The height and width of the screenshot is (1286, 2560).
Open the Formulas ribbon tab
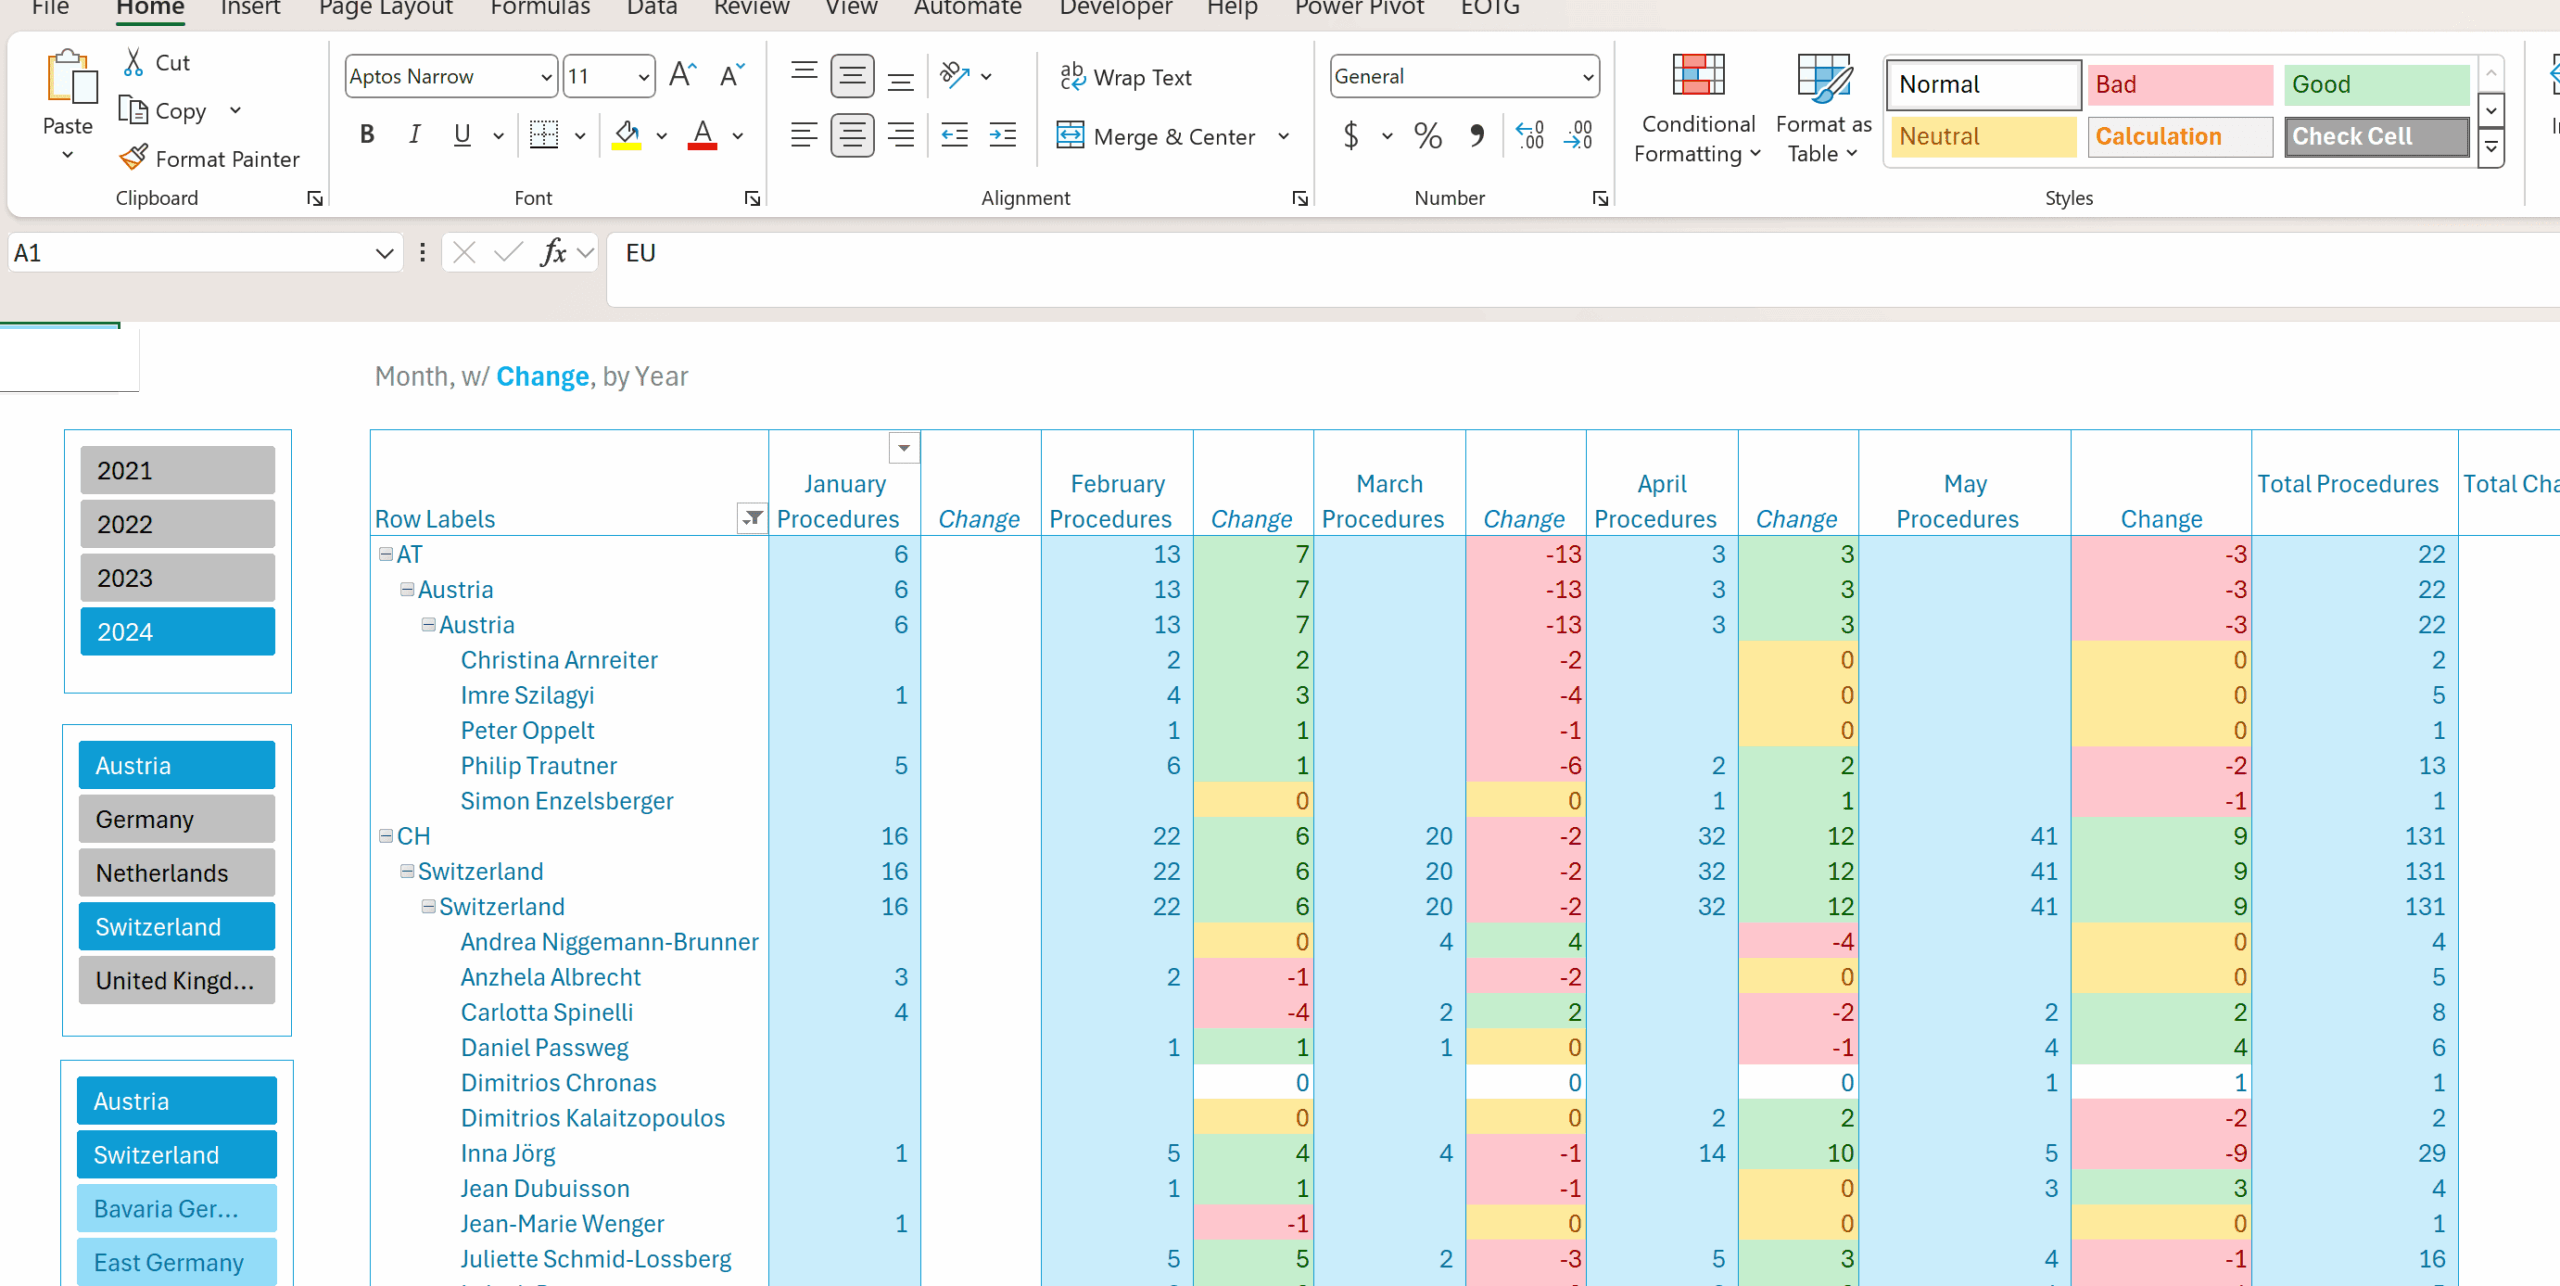pyautogui.click(x=540, y=8)
